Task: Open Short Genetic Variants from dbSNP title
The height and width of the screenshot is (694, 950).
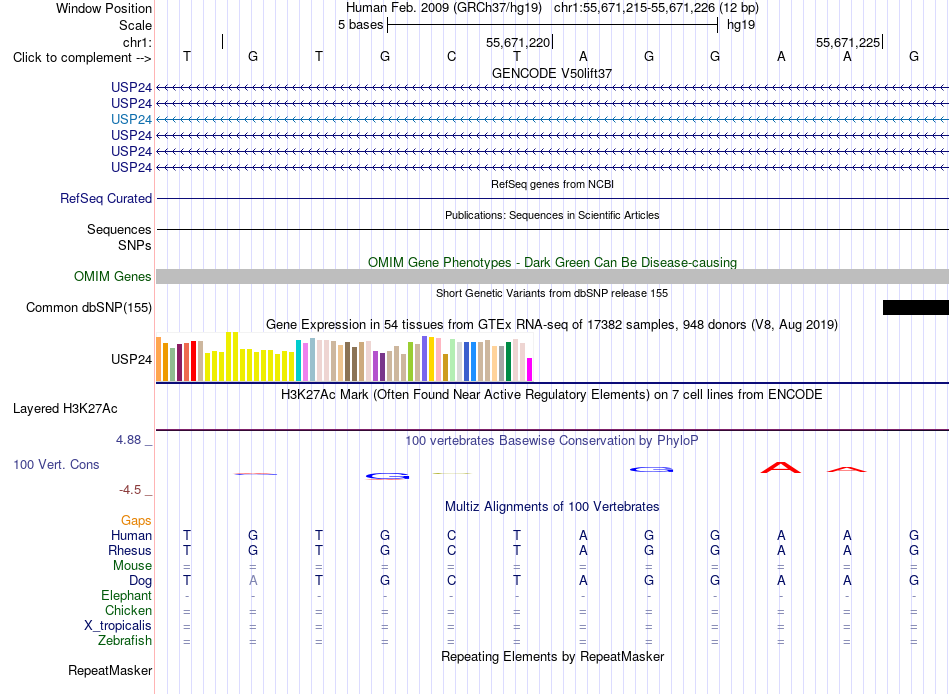Action: pos(552,293)
